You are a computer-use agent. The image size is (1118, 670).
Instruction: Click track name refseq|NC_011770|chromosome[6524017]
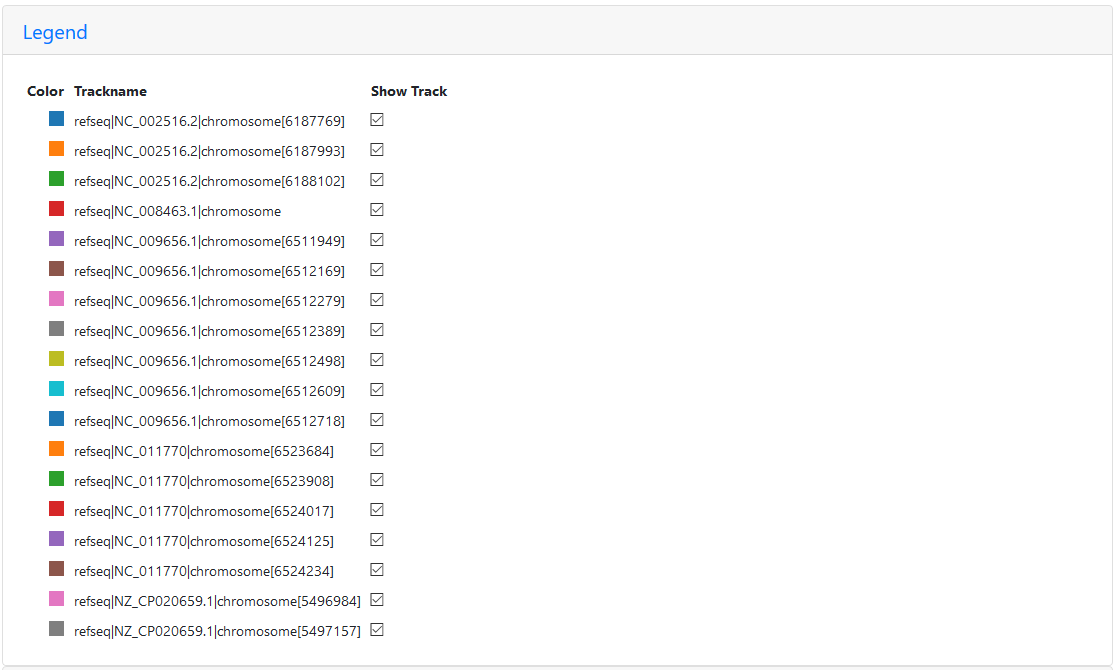click(x=204, y=510)
